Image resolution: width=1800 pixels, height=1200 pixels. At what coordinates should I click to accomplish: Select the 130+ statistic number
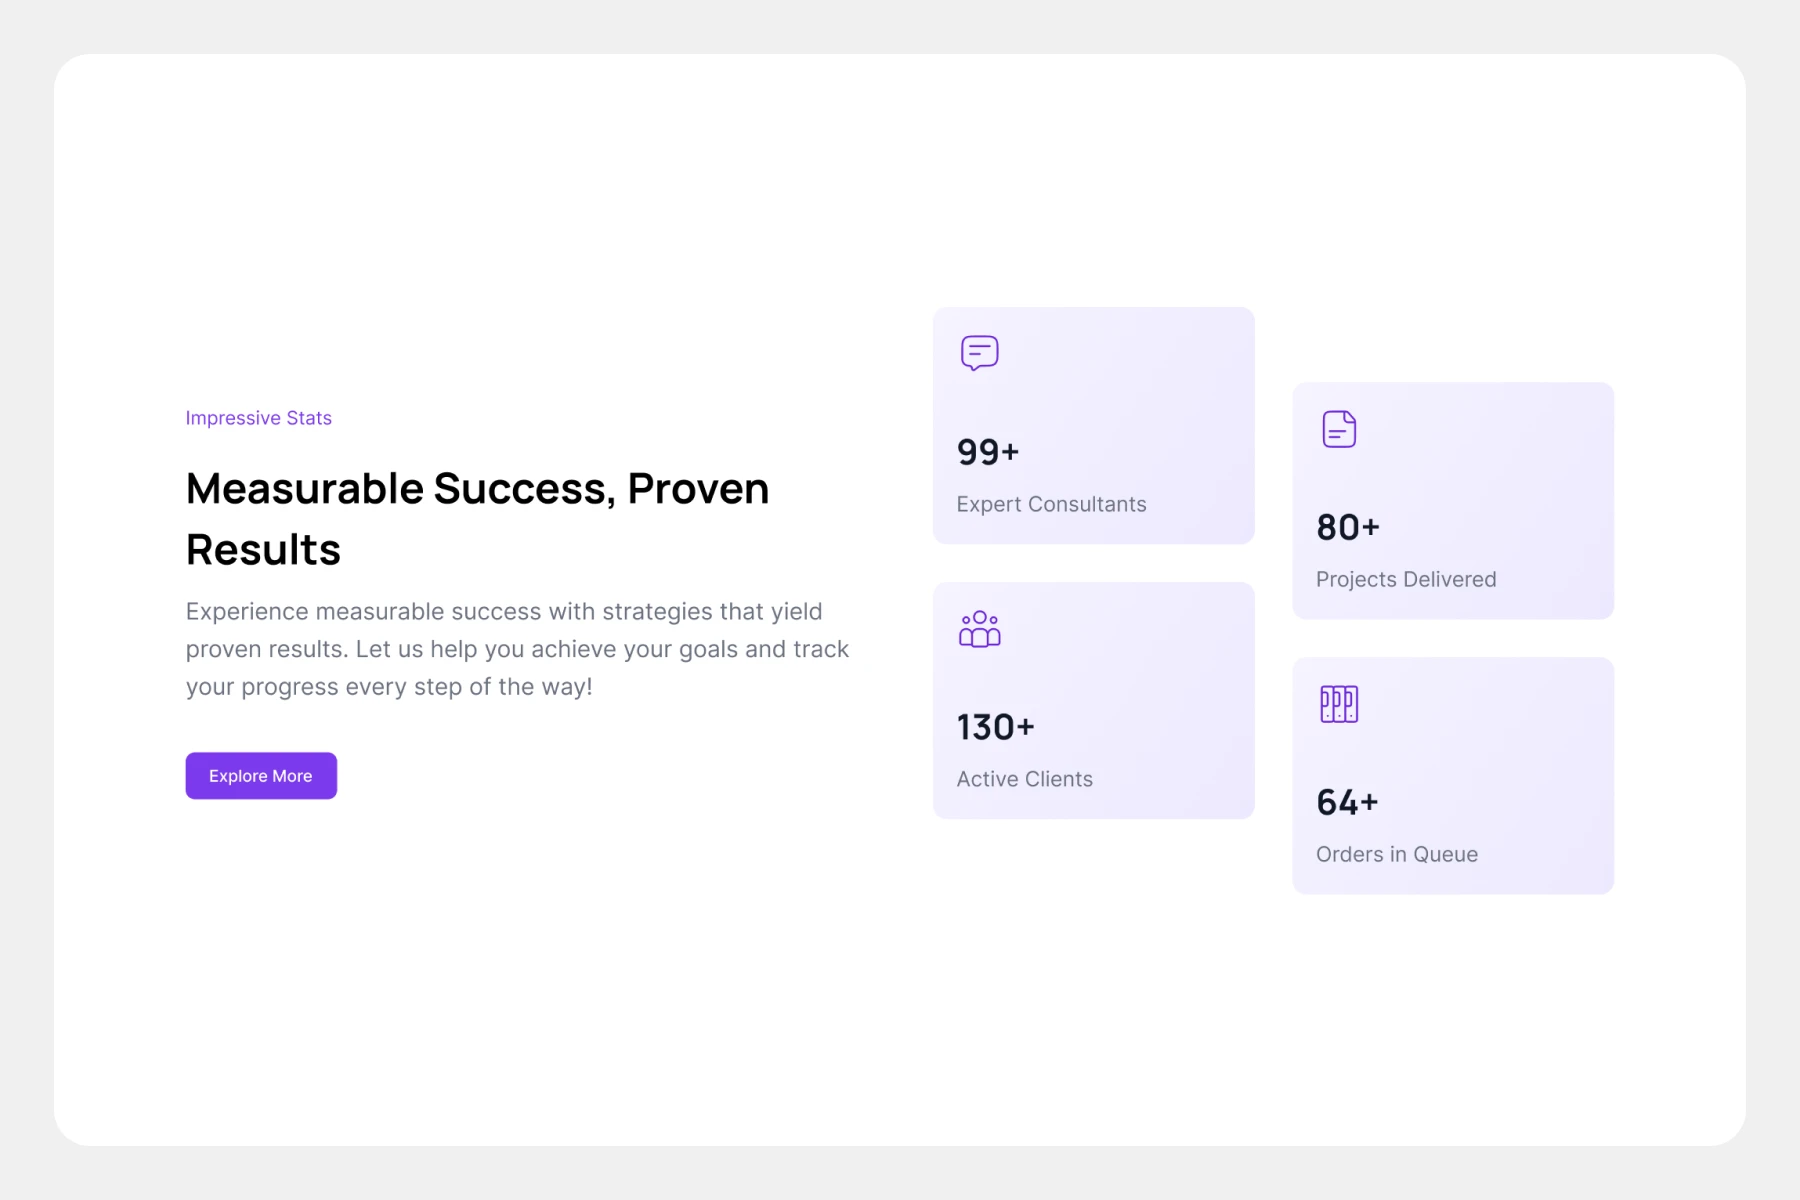[x=995, y=727]
